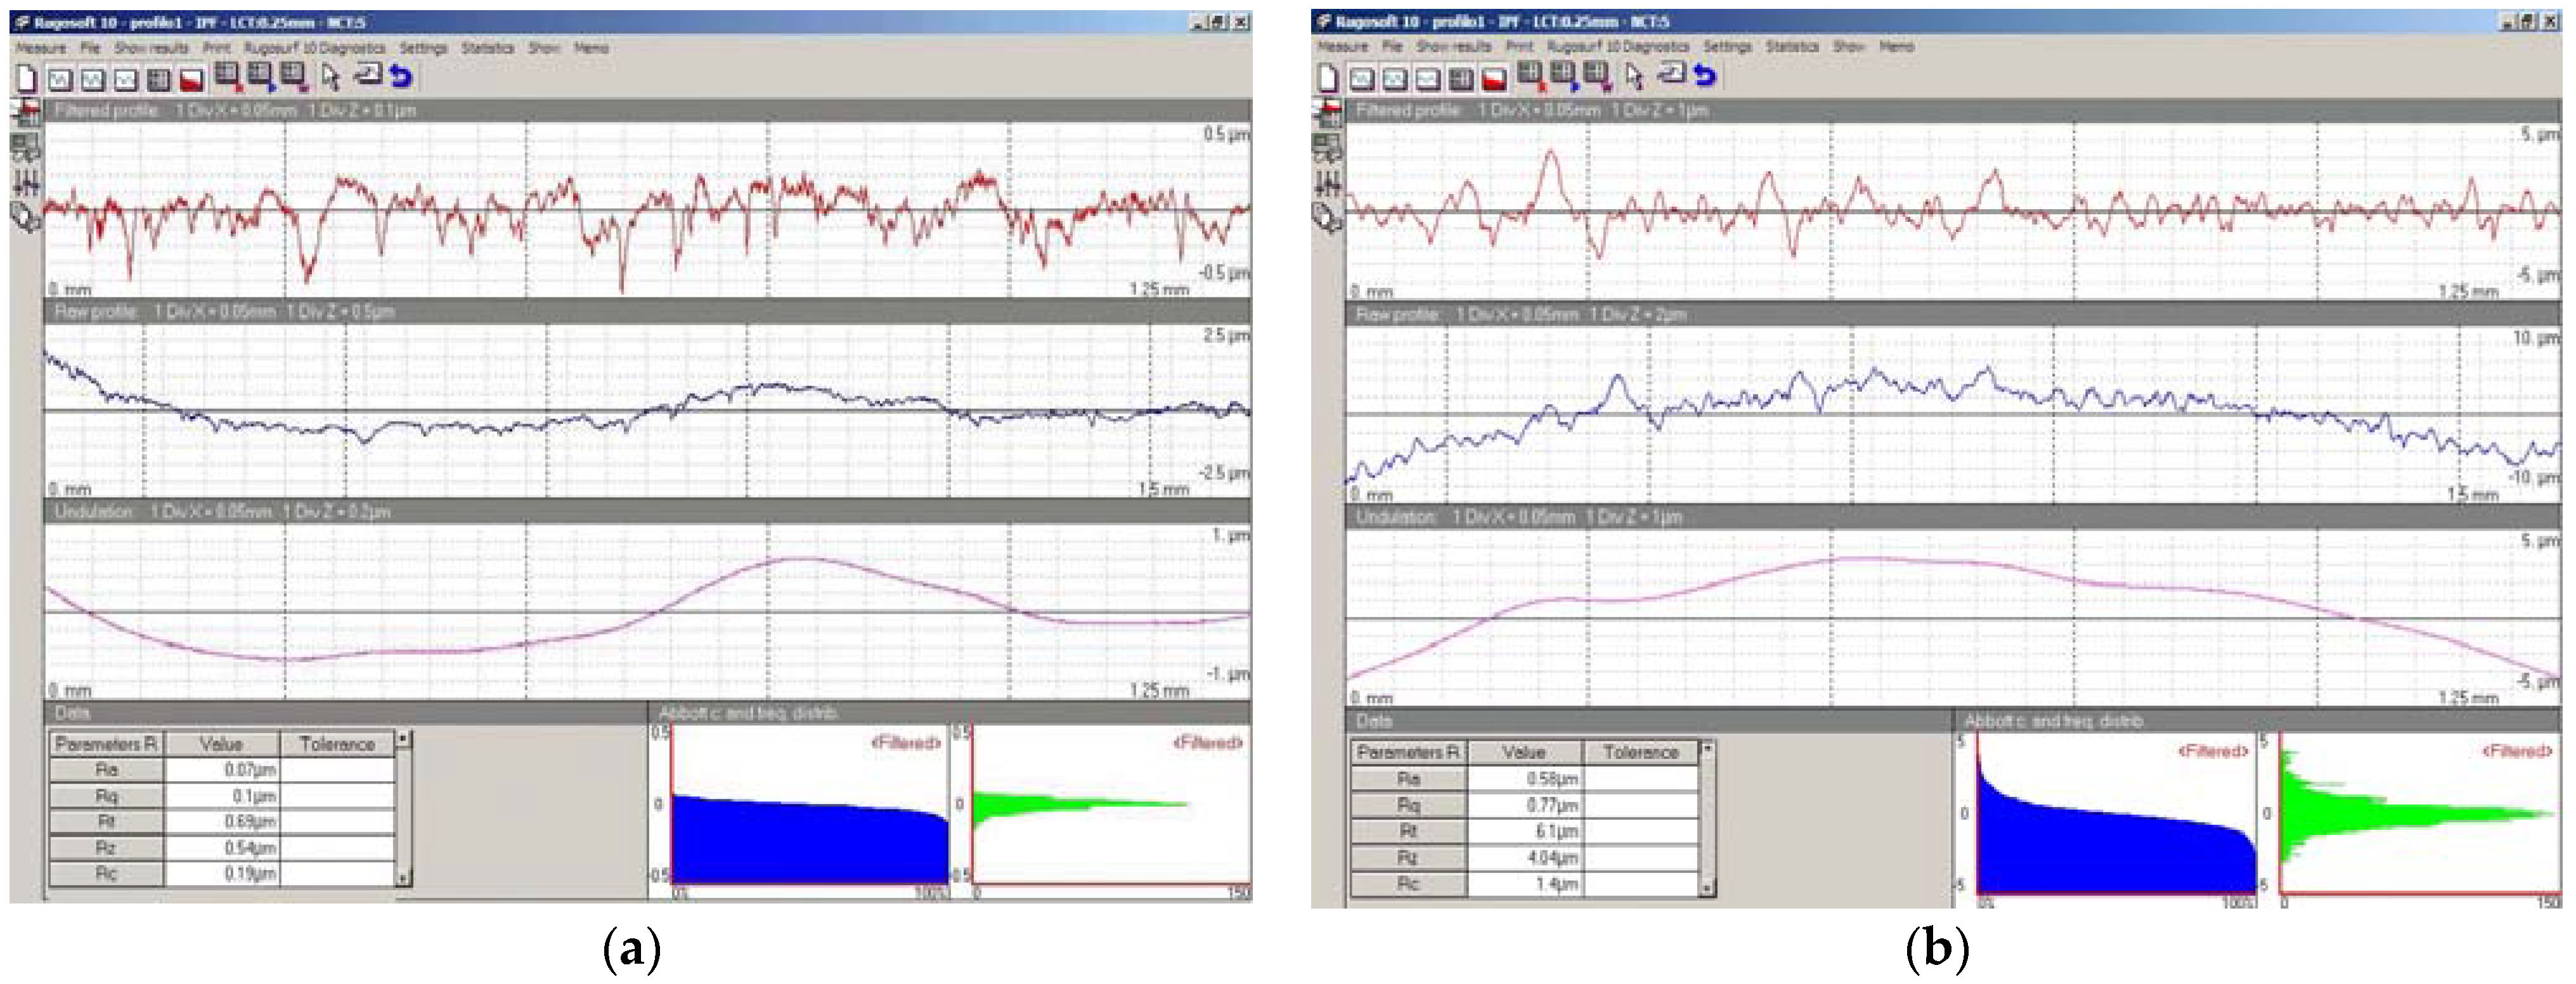Click the blue undo arrow in right window

tap(1704, 75)
